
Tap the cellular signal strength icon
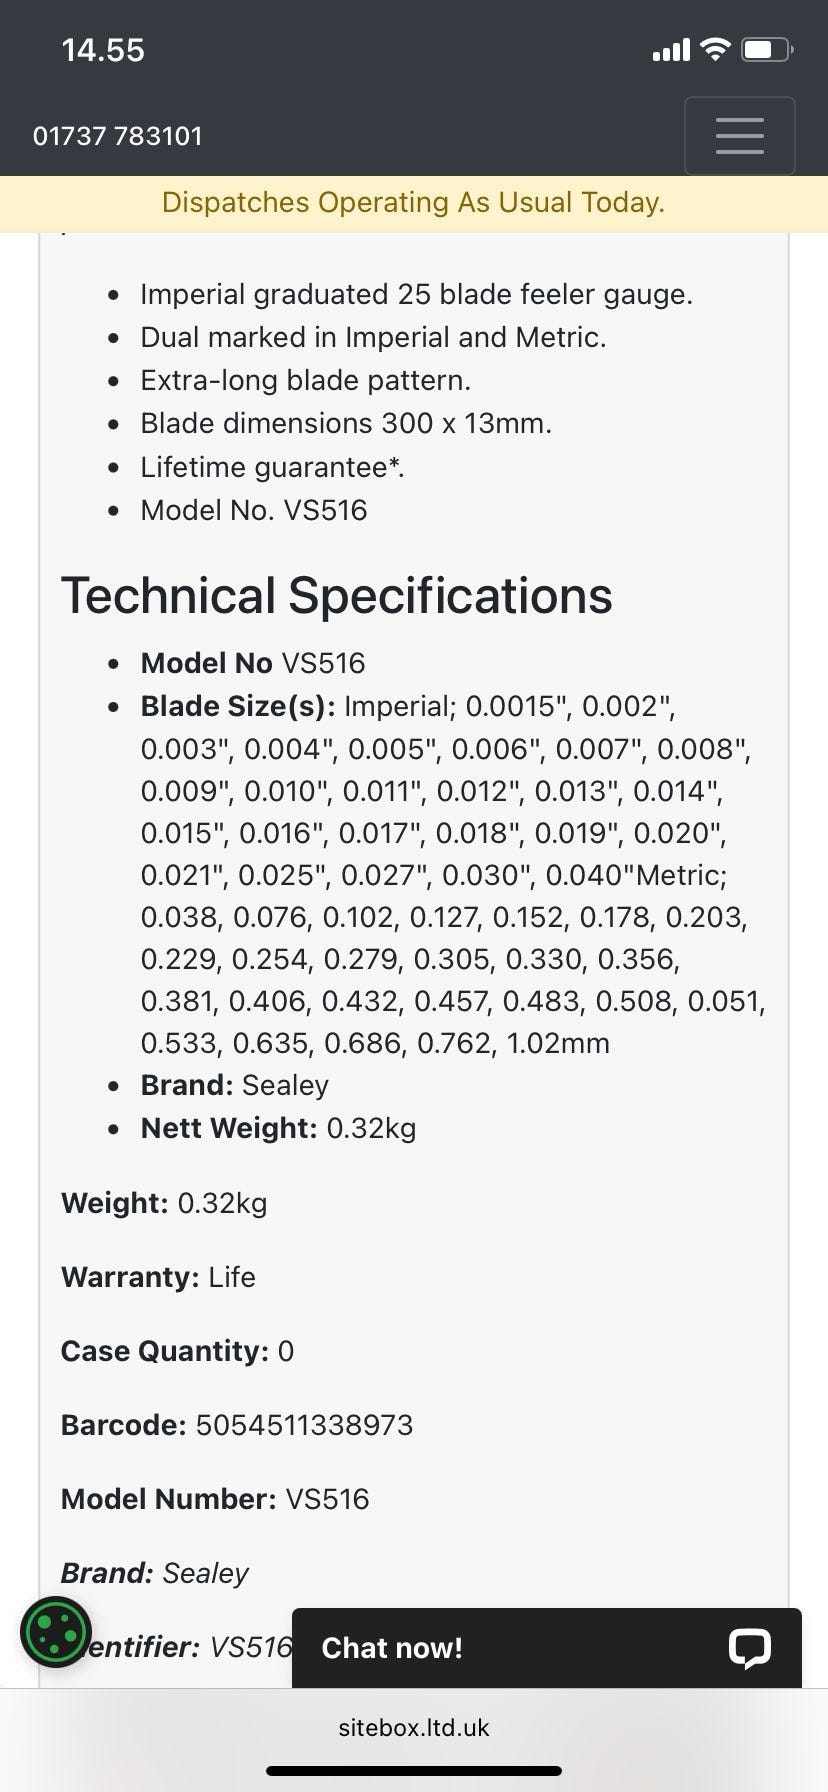(x=671, y=49)
